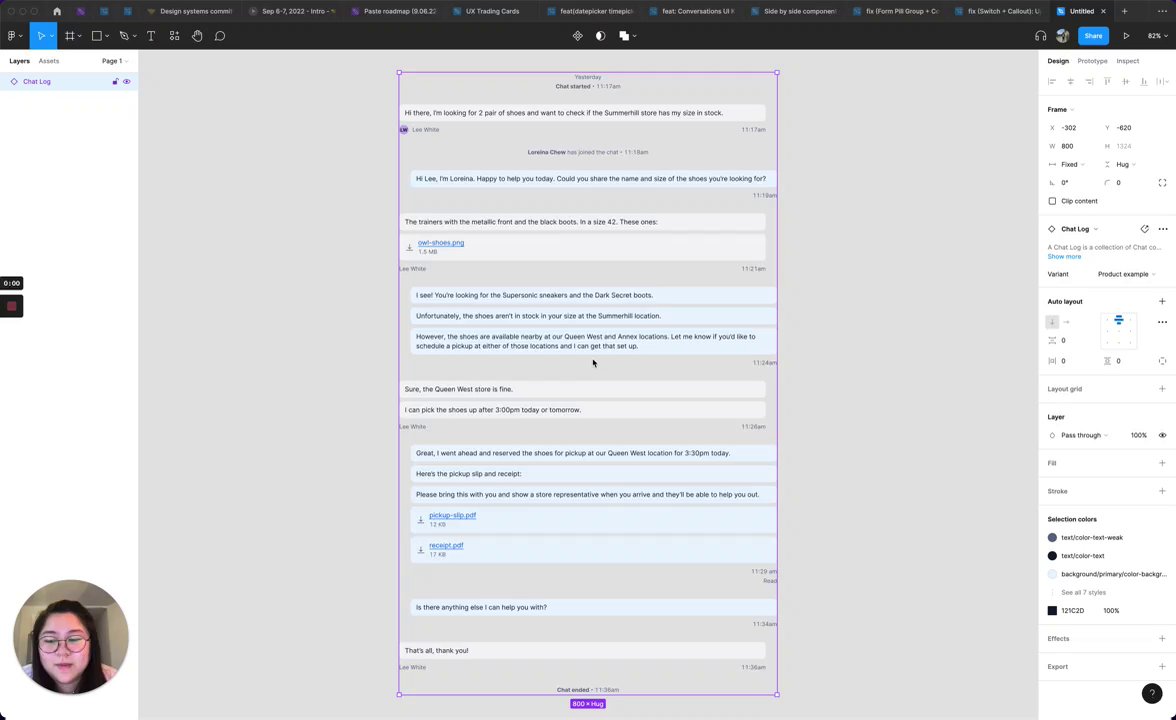Select the Pen tool

124,35
